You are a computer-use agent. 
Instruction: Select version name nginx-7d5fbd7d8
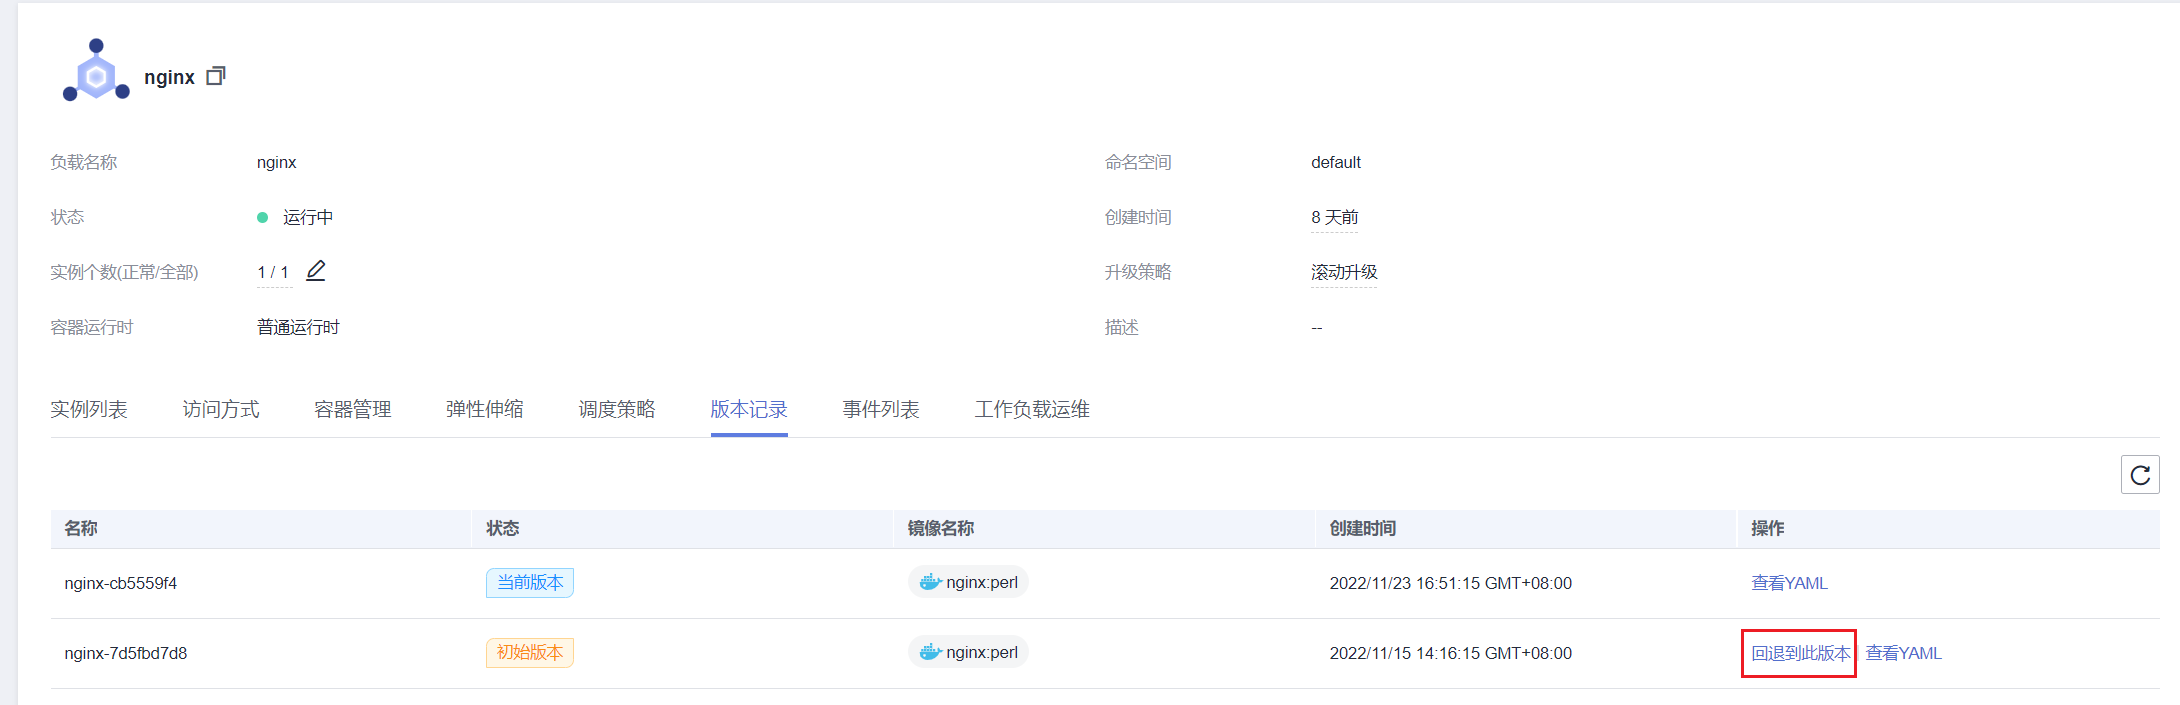coord(126,653)
